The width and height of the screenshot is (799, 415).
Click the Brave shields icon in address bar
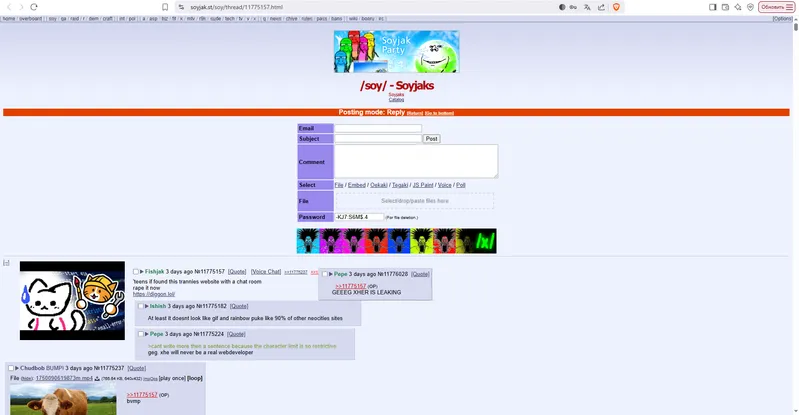[616, 6]
